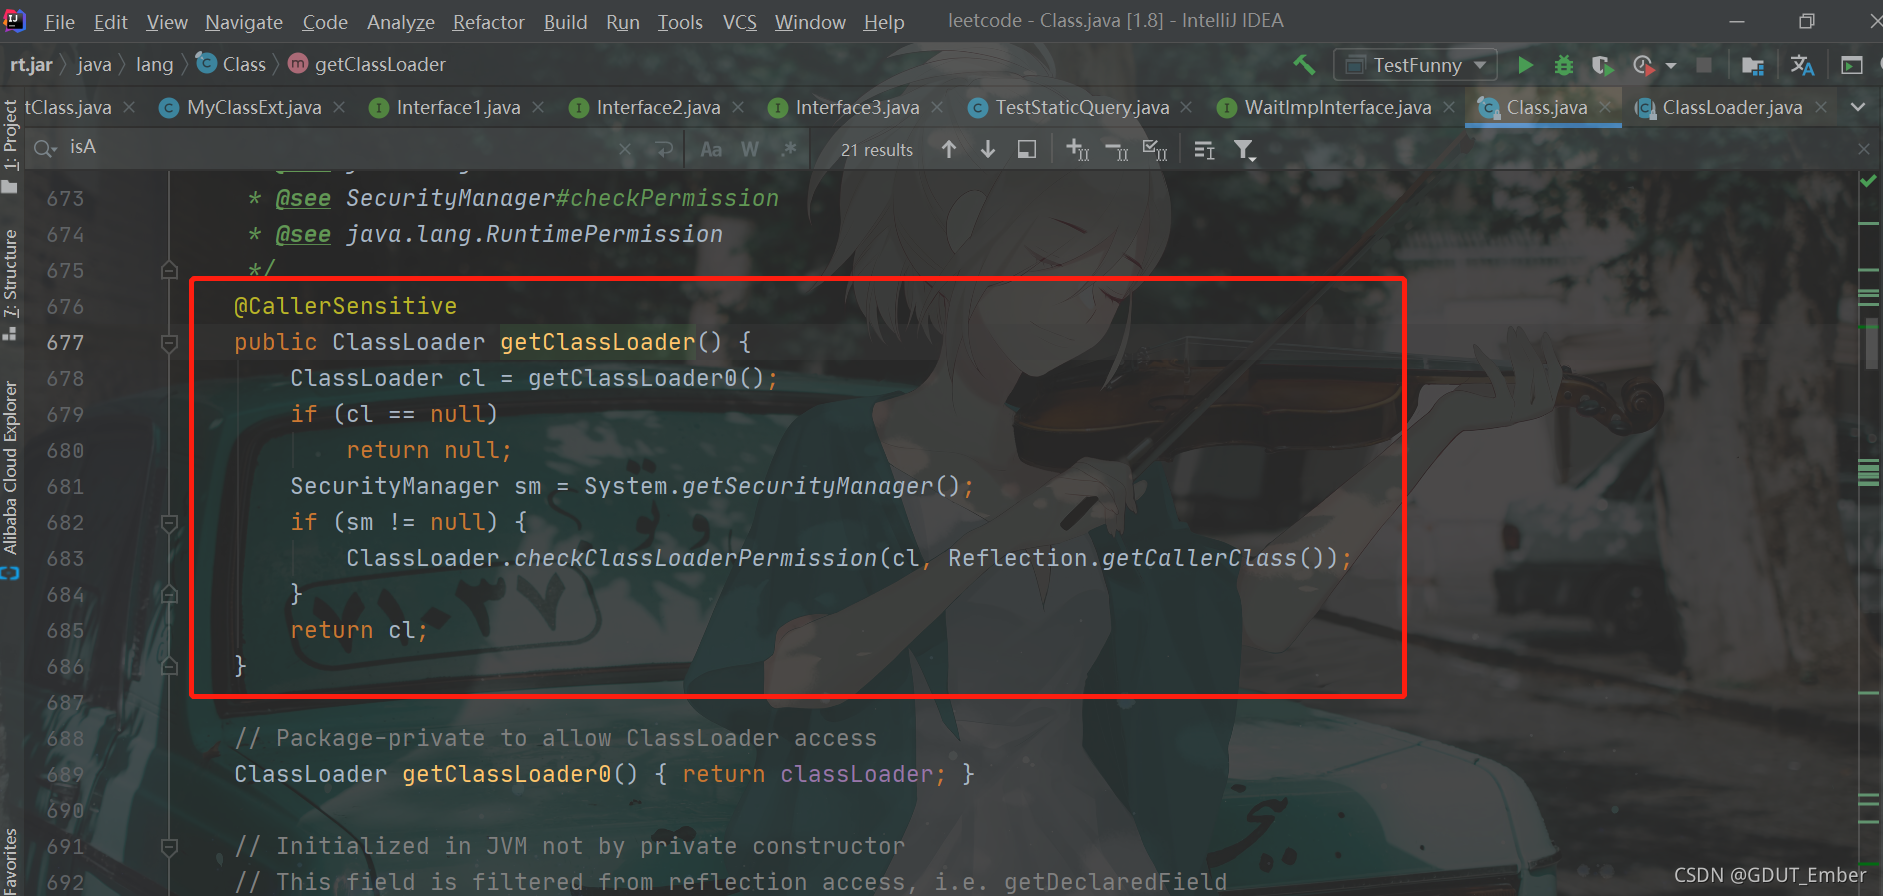Toggle the Regex .* search option
1883x896 pixels.
(789, 149)
